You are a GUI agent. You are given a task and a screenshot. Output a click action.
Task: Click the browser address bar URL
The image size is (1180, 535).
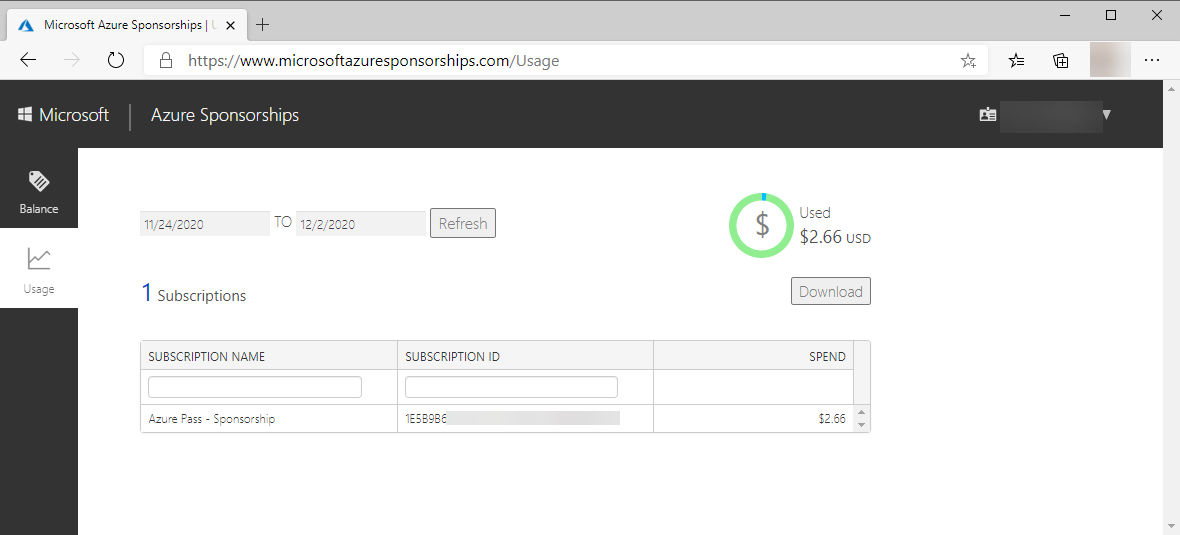click(x=373, y=61)
